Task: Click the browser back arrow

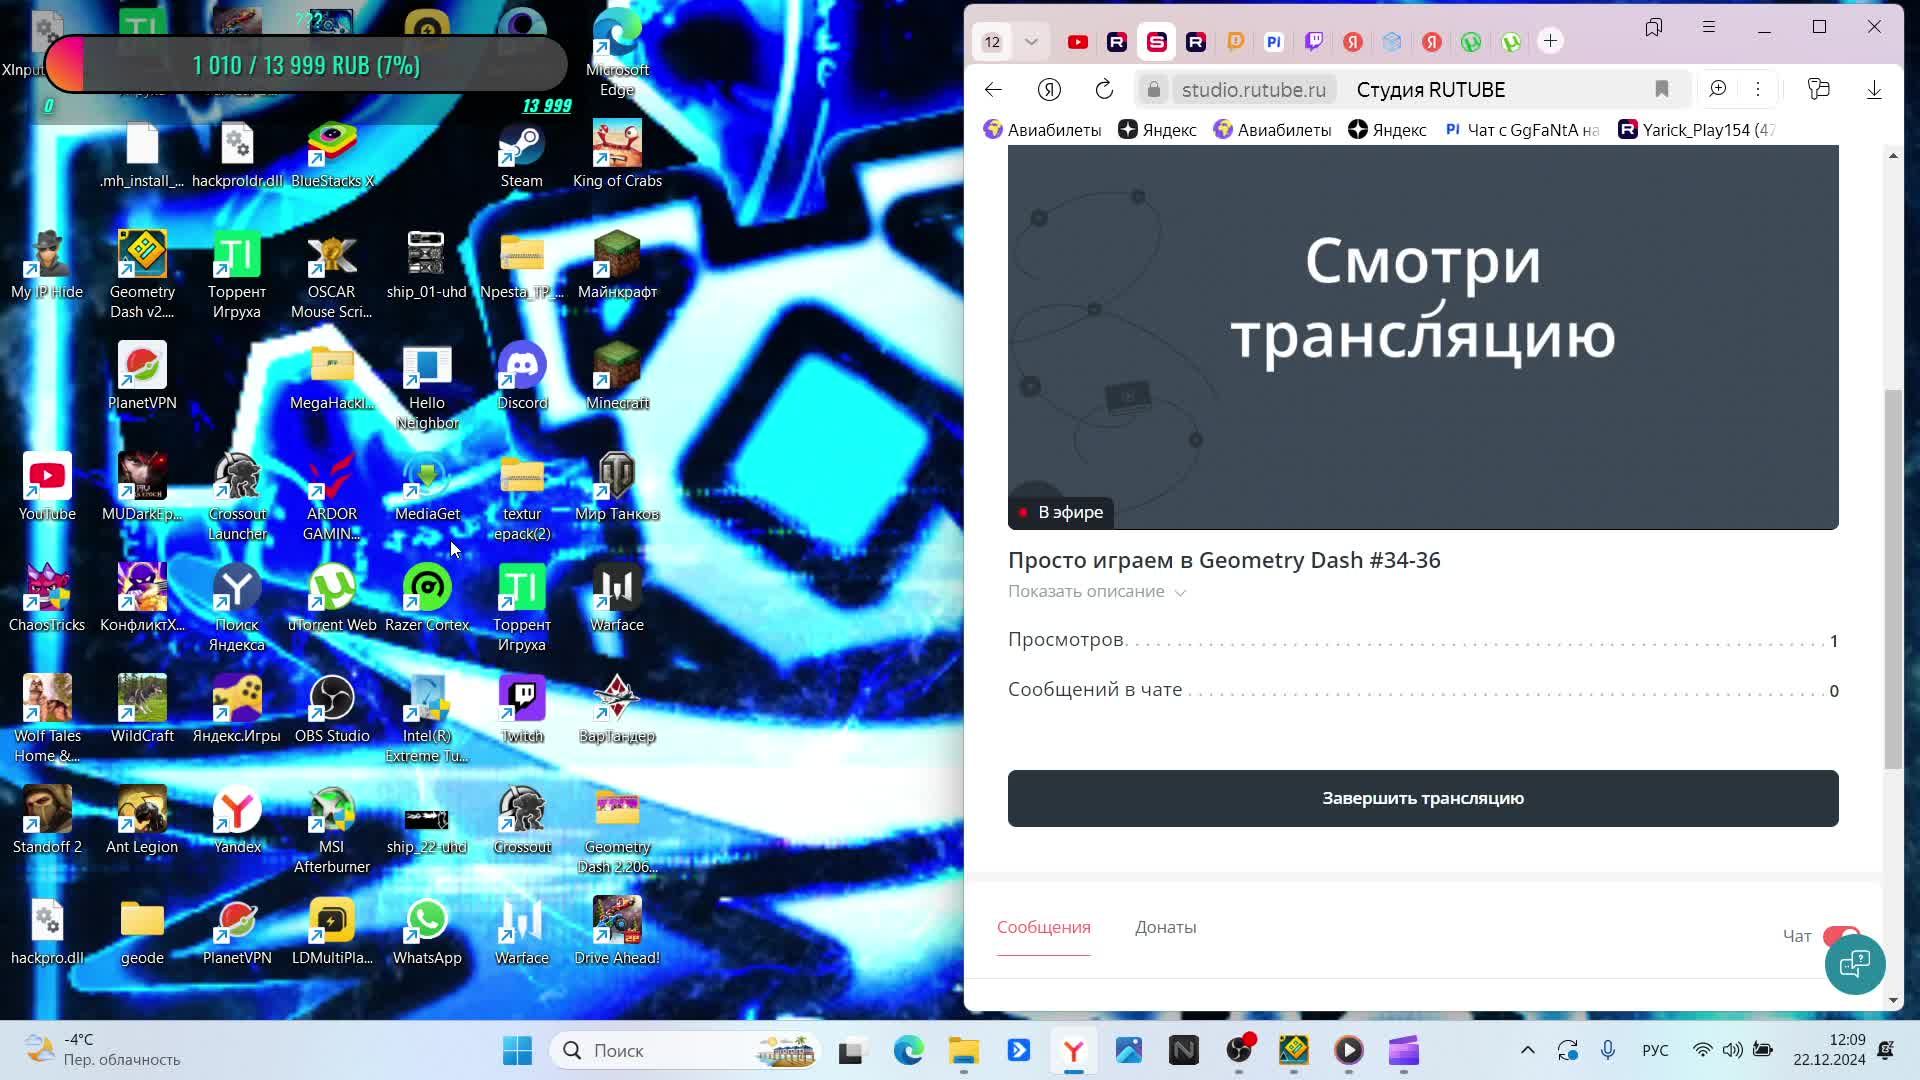Action: pos(993,89)
